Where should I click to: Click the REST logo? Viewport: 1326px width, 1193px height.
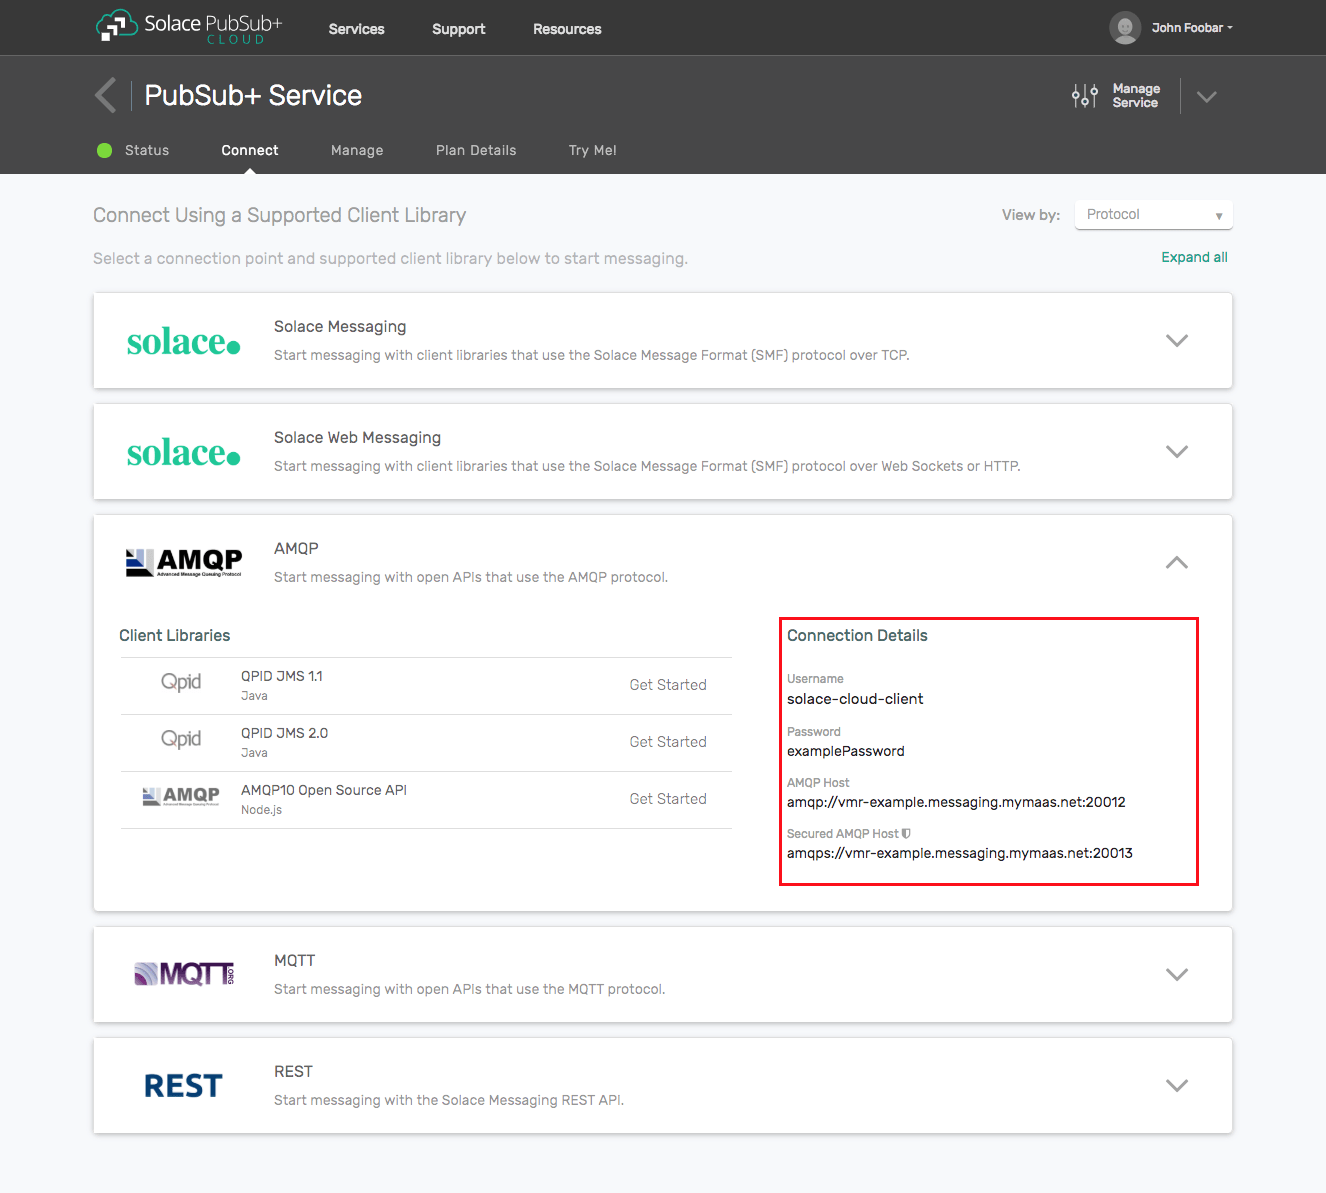click(183, 1086)
